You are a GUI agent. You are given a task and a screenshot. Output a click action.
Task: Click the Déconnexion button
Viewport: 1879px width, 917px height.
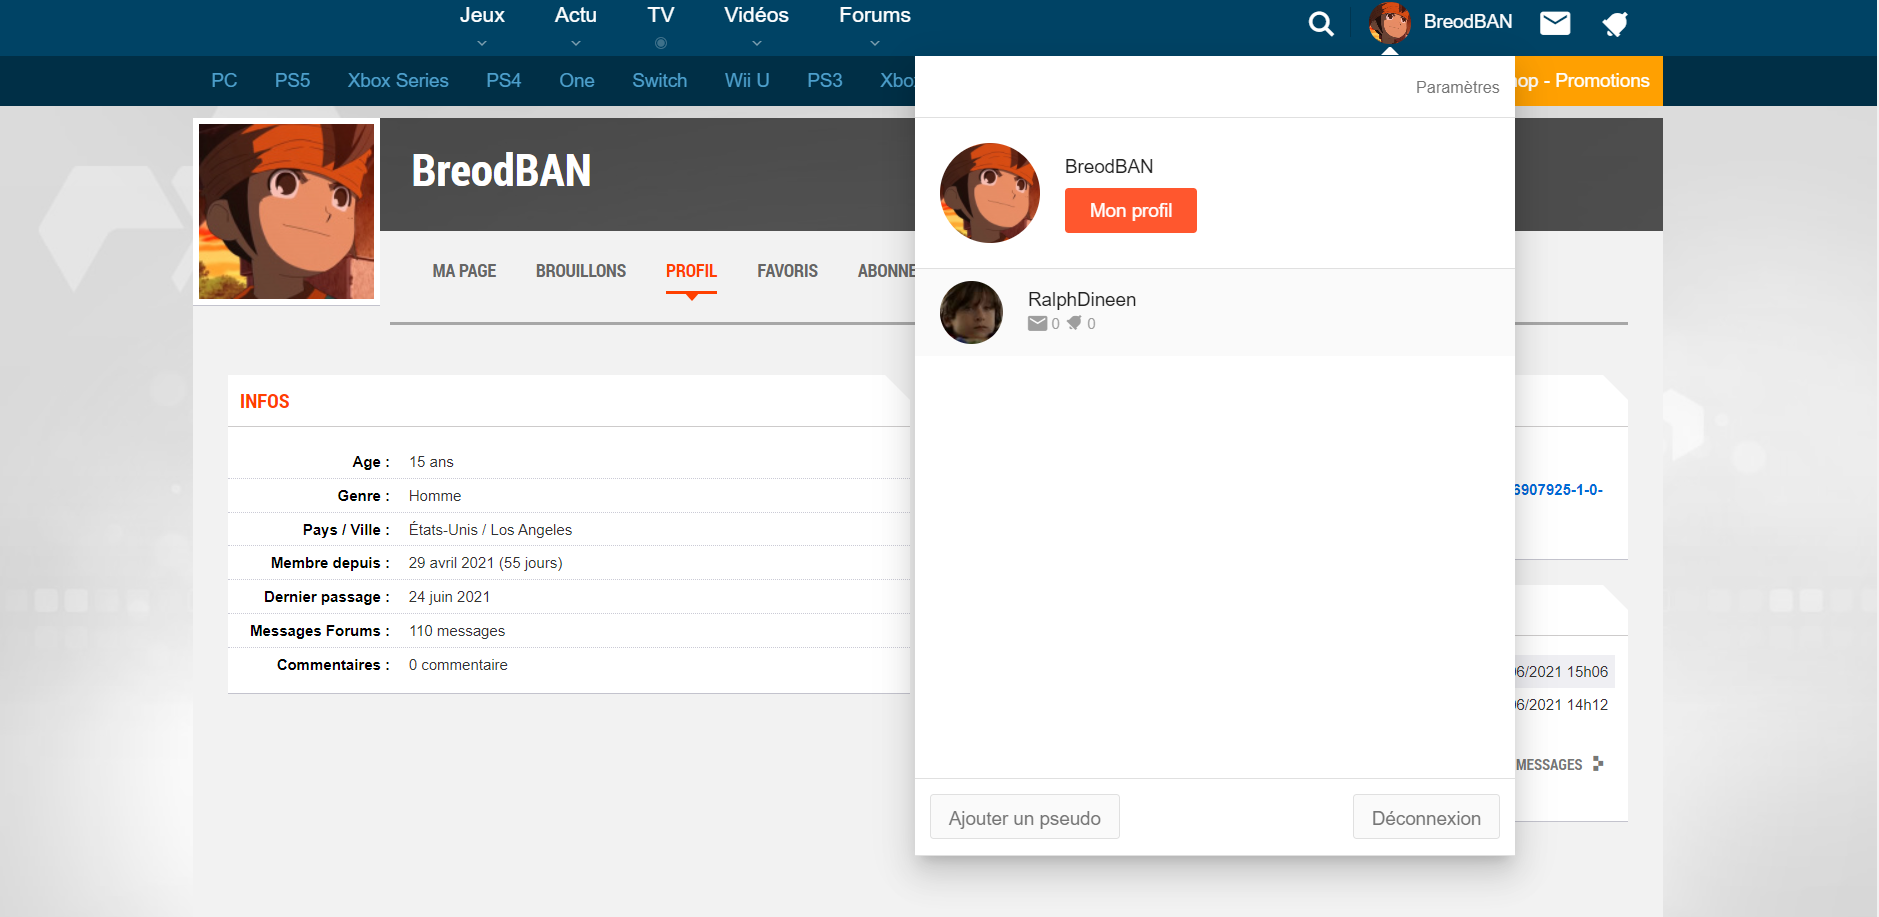pos(1426,818)
